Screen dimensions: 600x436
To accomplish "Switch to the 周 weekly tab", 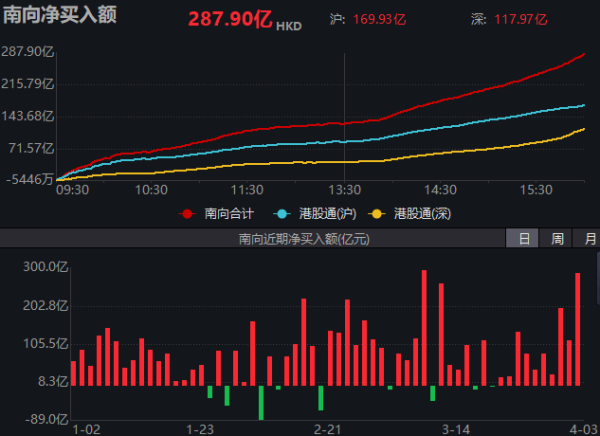I will point(557,238).
